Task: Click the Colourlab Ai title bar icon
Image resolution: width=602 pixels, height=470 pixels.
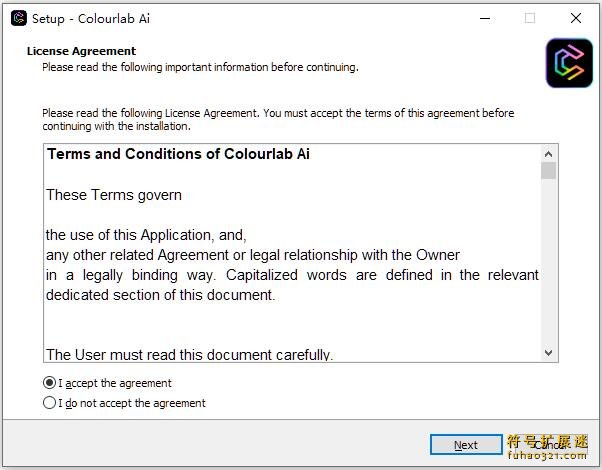Action: (18, 18)
